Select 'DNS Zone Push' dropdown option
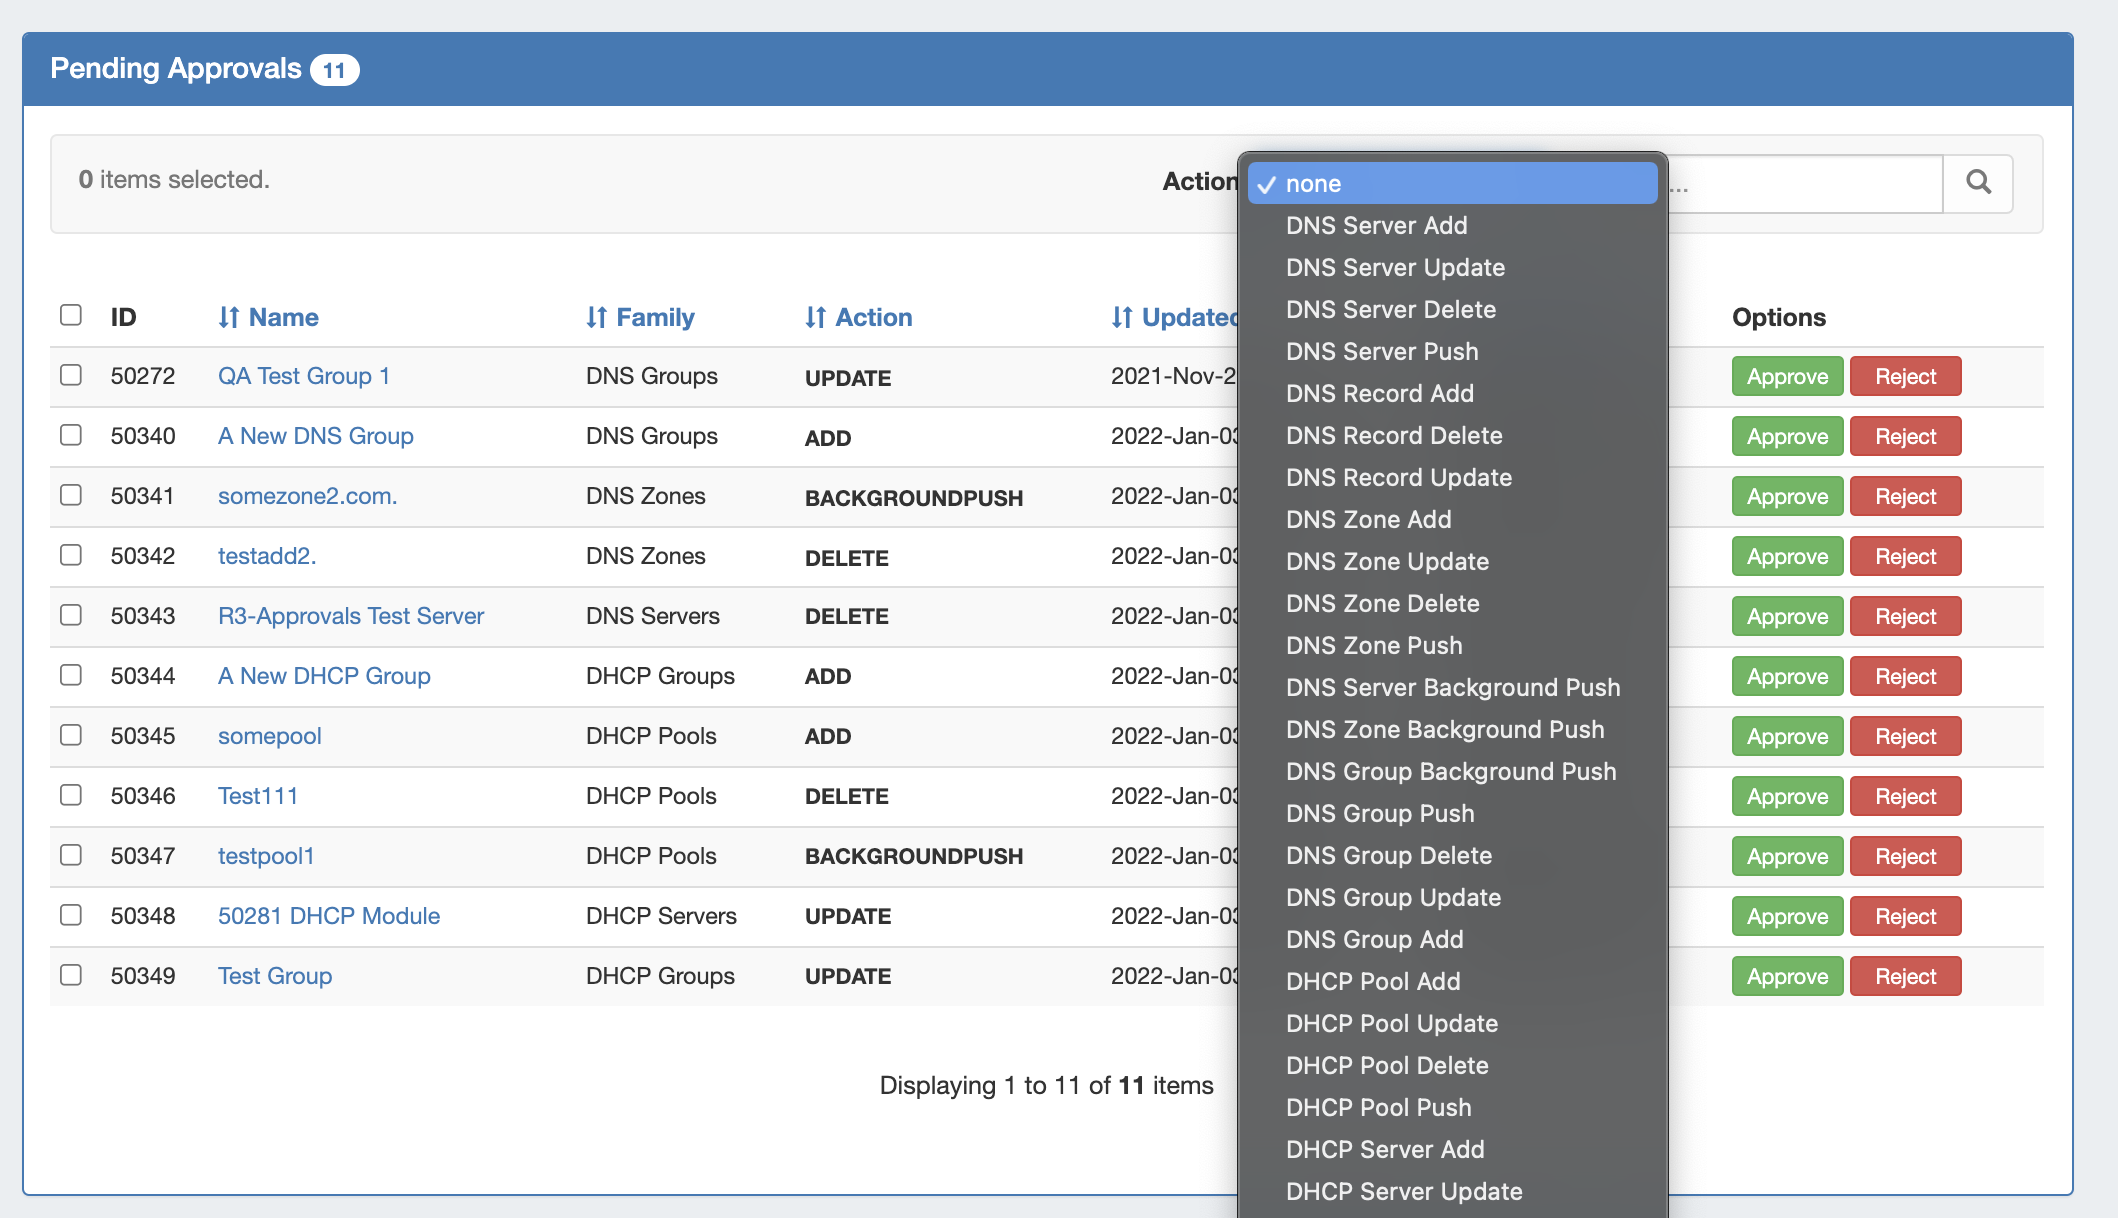This screenshot has height=1218, width=2118. [x=1374, y=646]
